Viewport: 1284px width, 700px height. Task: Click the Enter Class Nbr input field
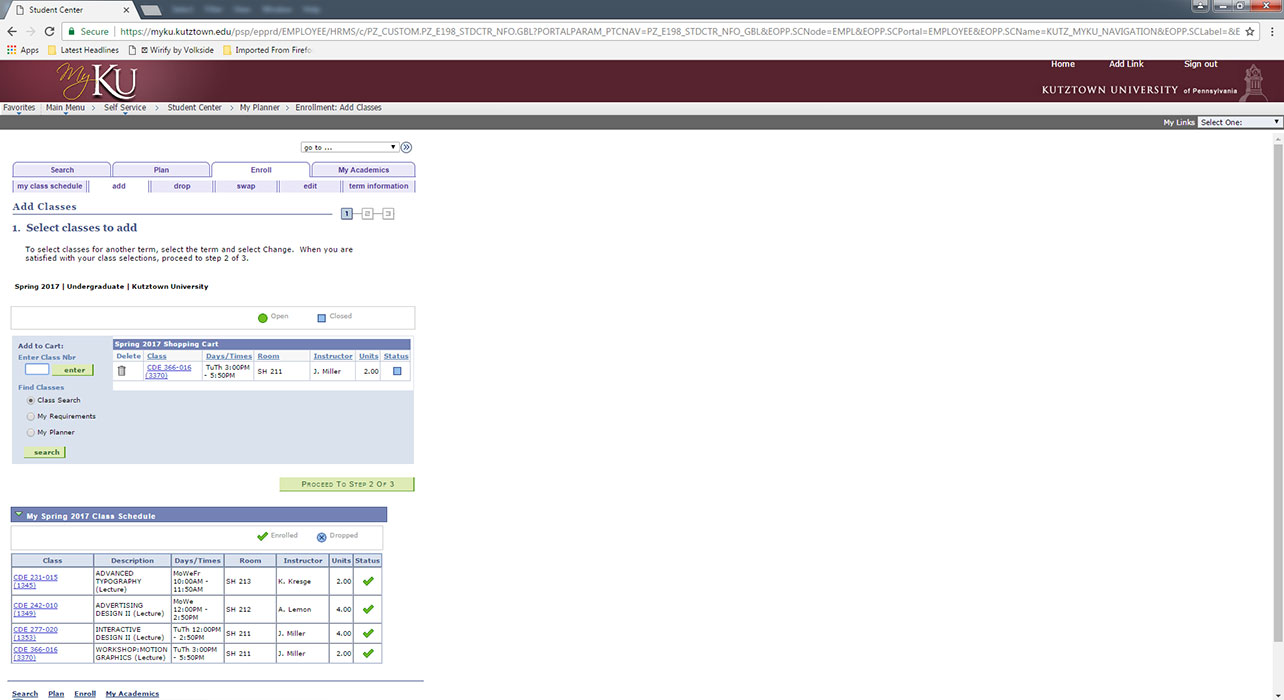(x=37, y=370)
